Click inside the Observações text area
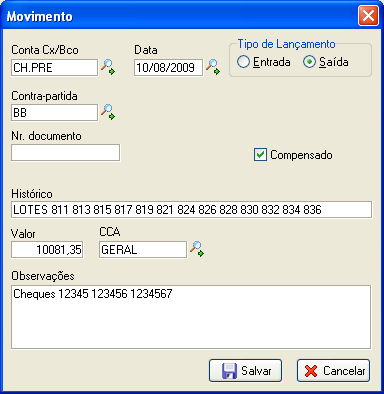384x394 pixels. 191,317
